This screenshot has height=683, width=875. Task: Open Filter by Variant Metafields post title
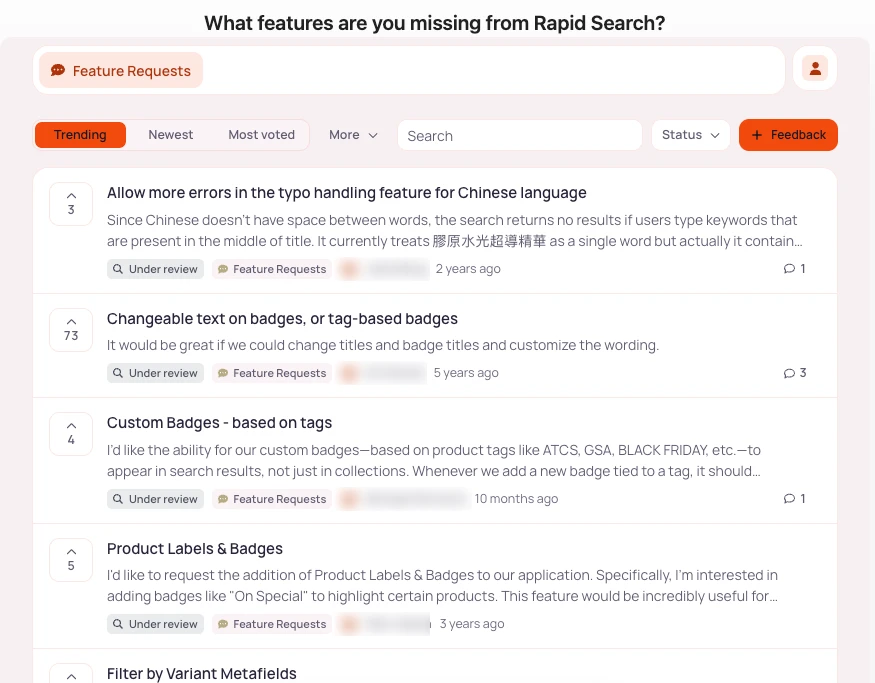coord(201,674)
